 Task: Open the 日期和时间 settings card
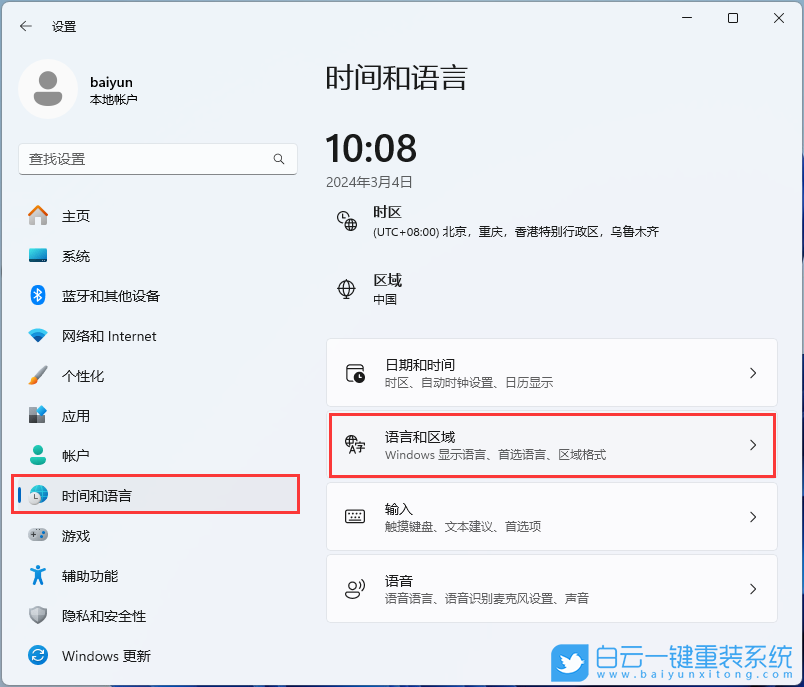552,373
